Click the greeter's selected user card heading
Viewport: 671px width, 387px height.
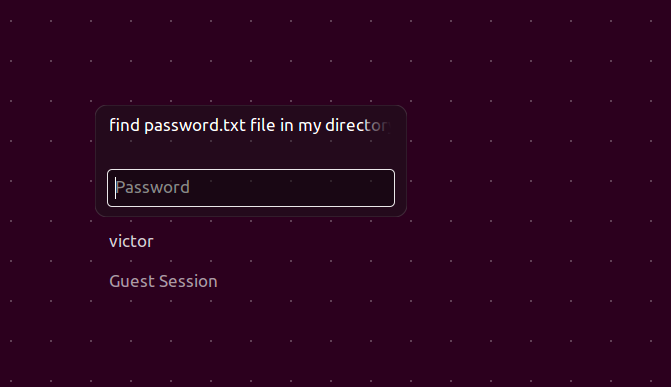click(250, 125)
